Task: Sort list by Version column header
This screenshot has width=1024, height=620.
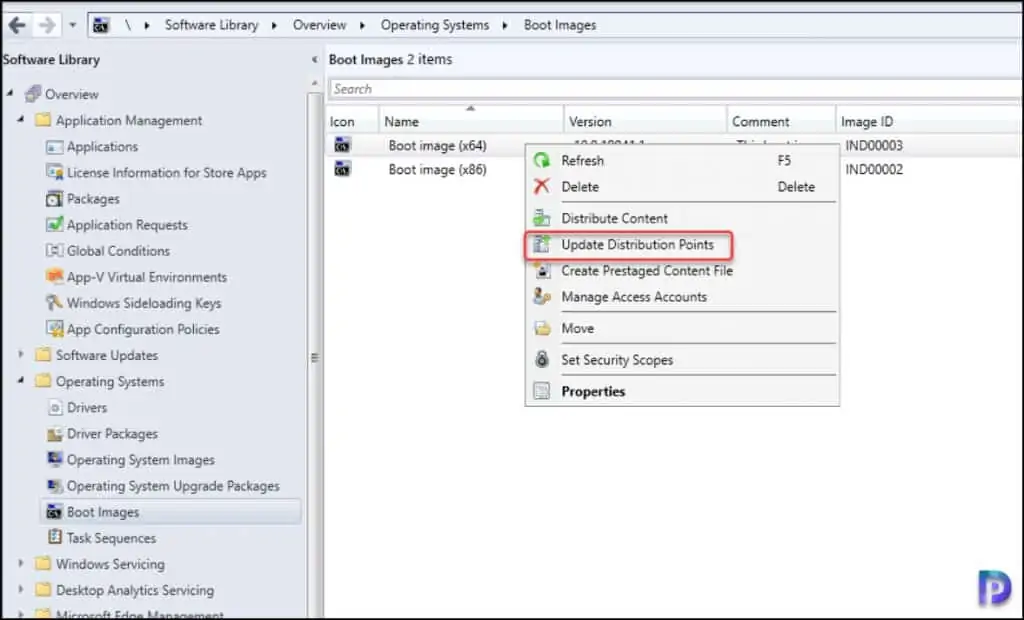Action: (x=645, y=122)
